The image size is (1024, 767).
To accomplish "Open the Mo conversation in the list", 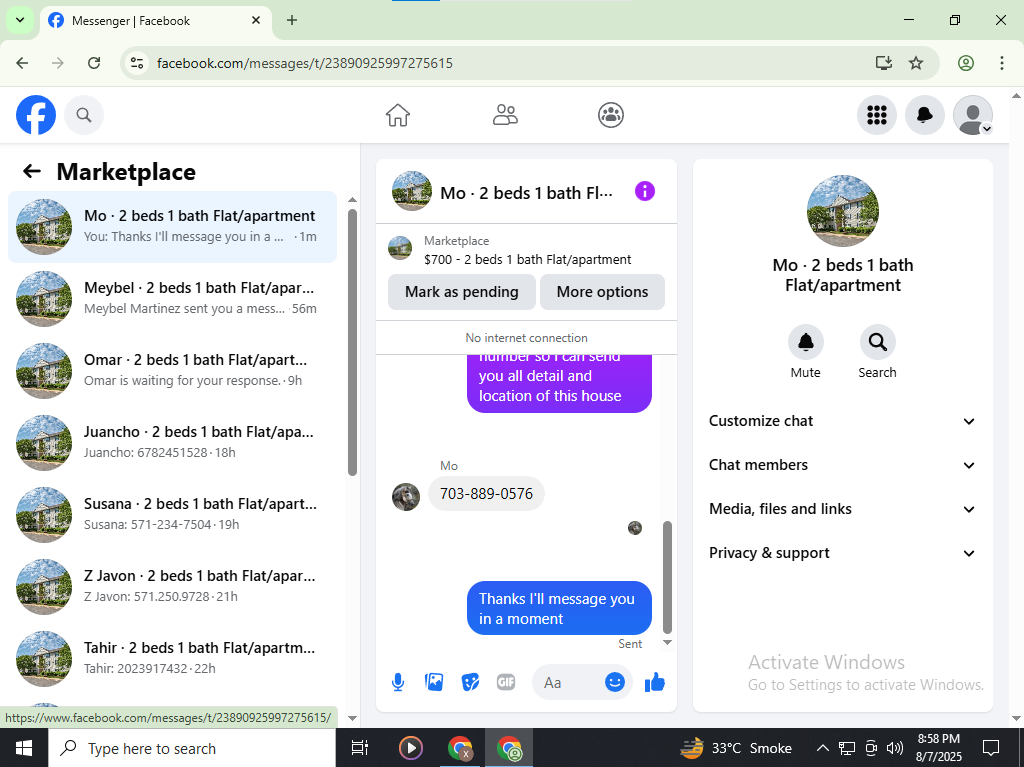I will (x=172, y=227).
